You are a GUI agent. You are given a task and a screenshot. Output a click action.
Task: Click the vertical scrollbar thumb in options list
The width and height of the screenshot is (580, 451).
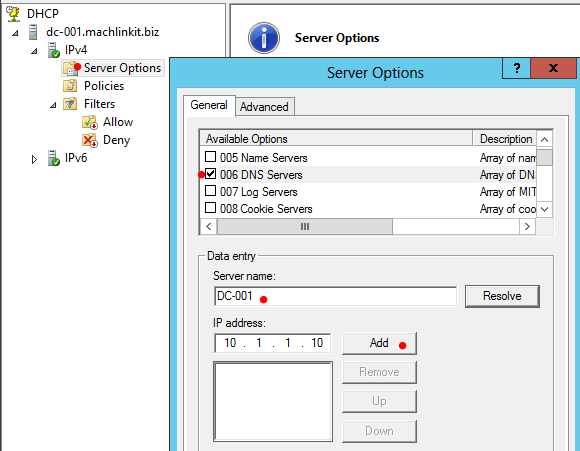tap(544, 157)
